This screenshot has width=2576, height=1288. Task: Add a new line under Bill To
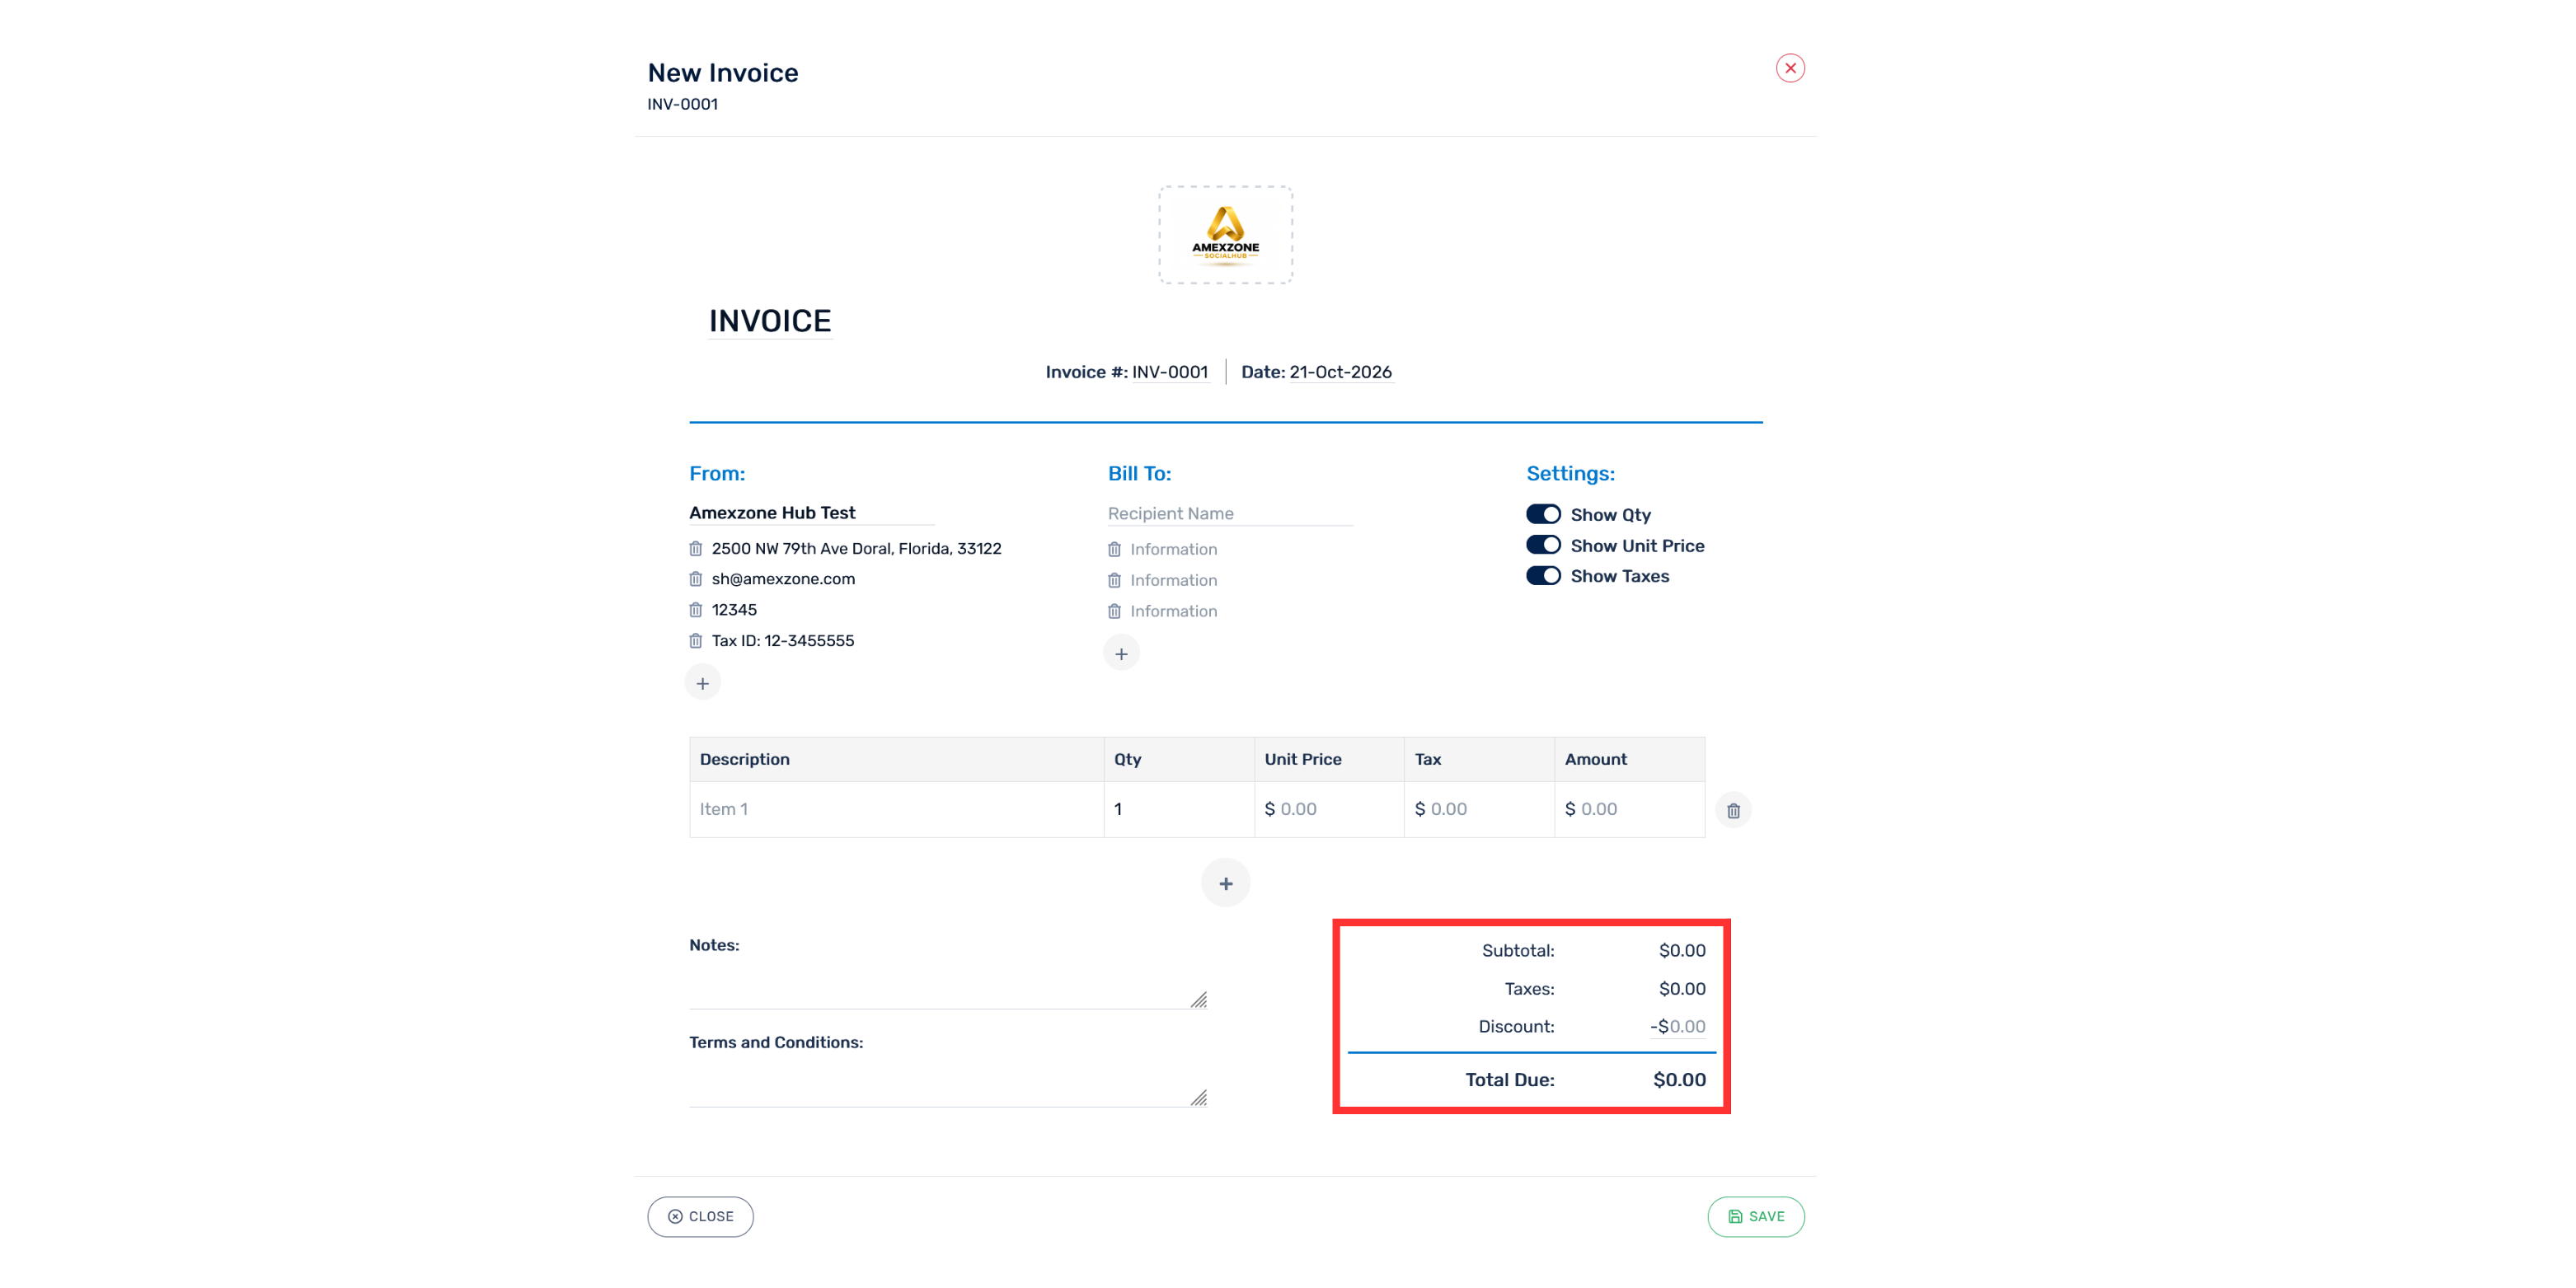click(1121, 653)
